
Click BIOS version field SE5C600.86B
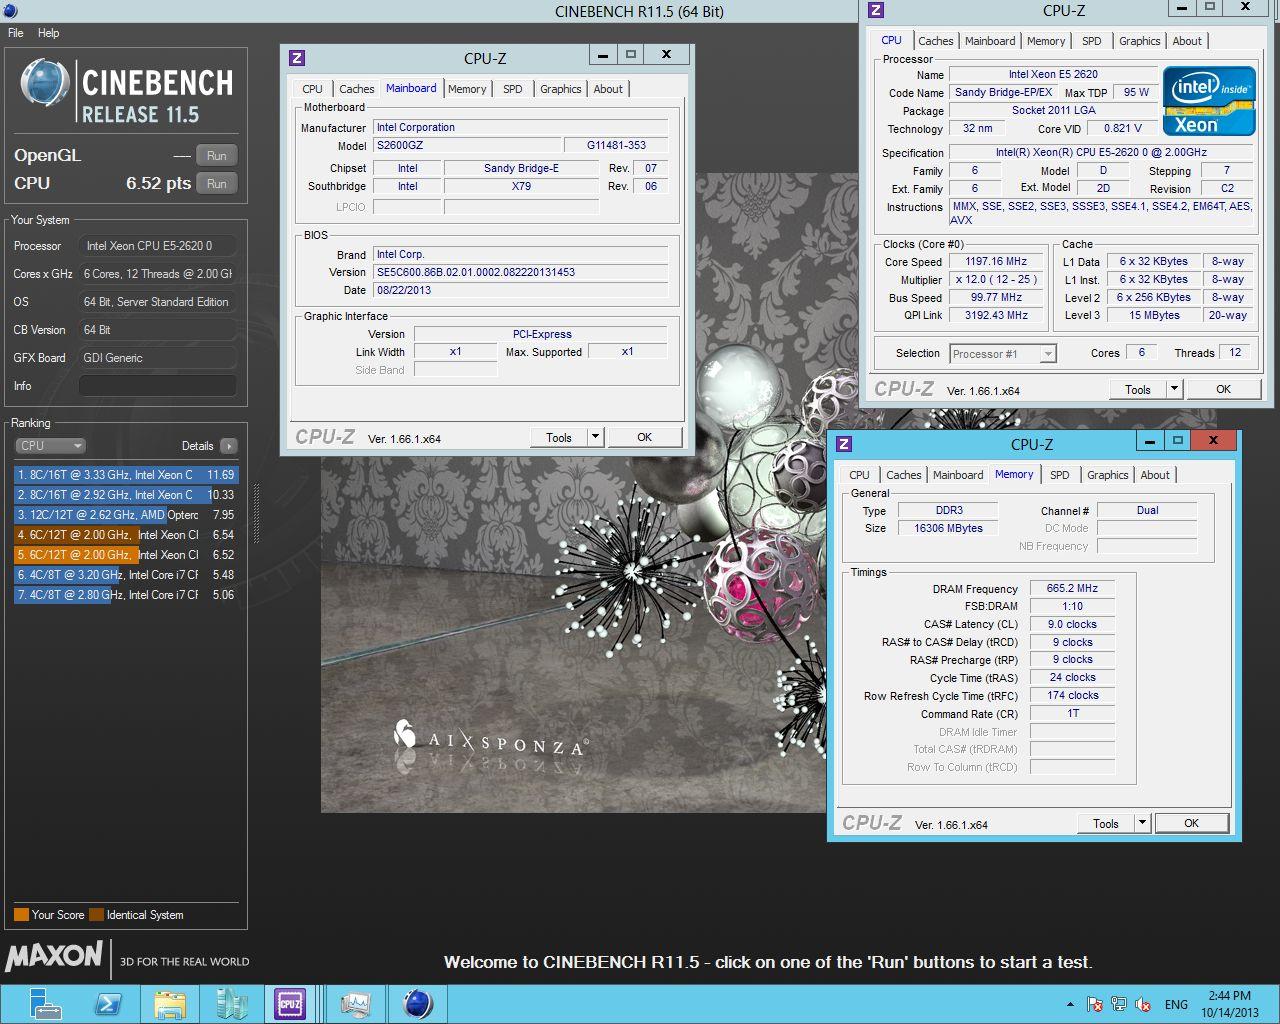(520, 272)
